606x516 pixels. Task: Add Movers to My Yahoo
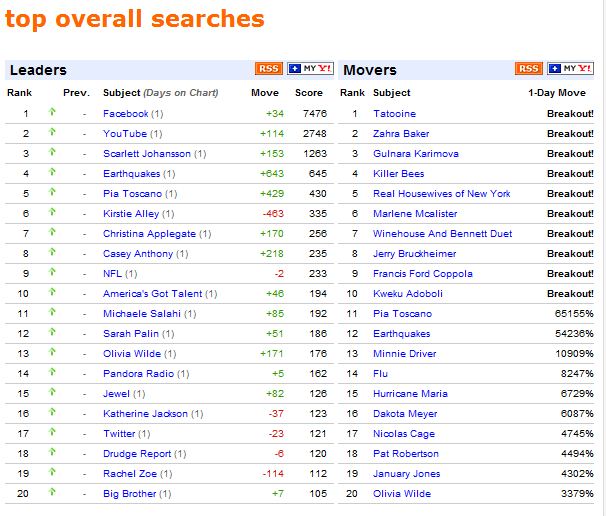570,69
